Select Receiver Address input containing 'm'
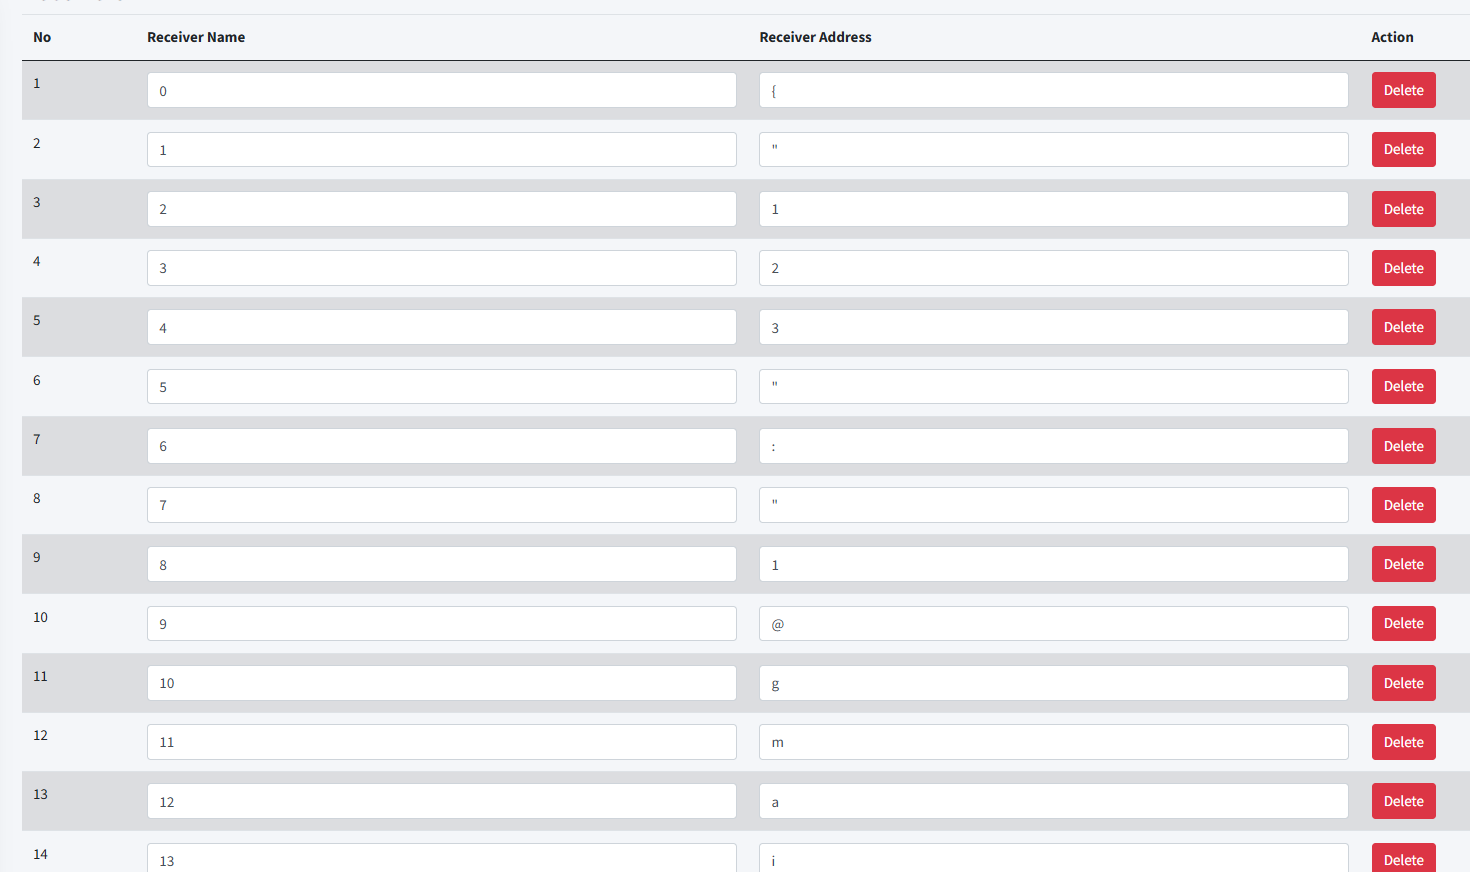 [x=1053, y=742]
